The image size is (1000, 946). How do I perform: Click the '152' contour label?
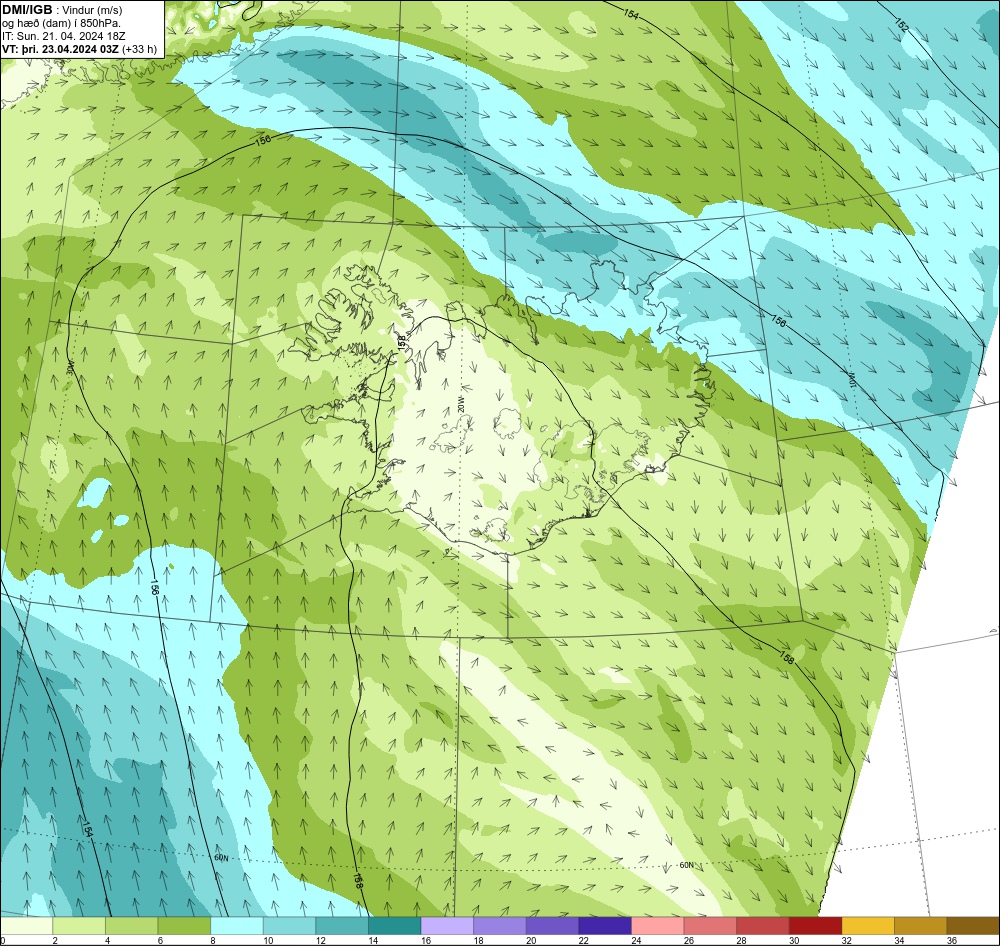pyautogui.click(x=901, y=26)
